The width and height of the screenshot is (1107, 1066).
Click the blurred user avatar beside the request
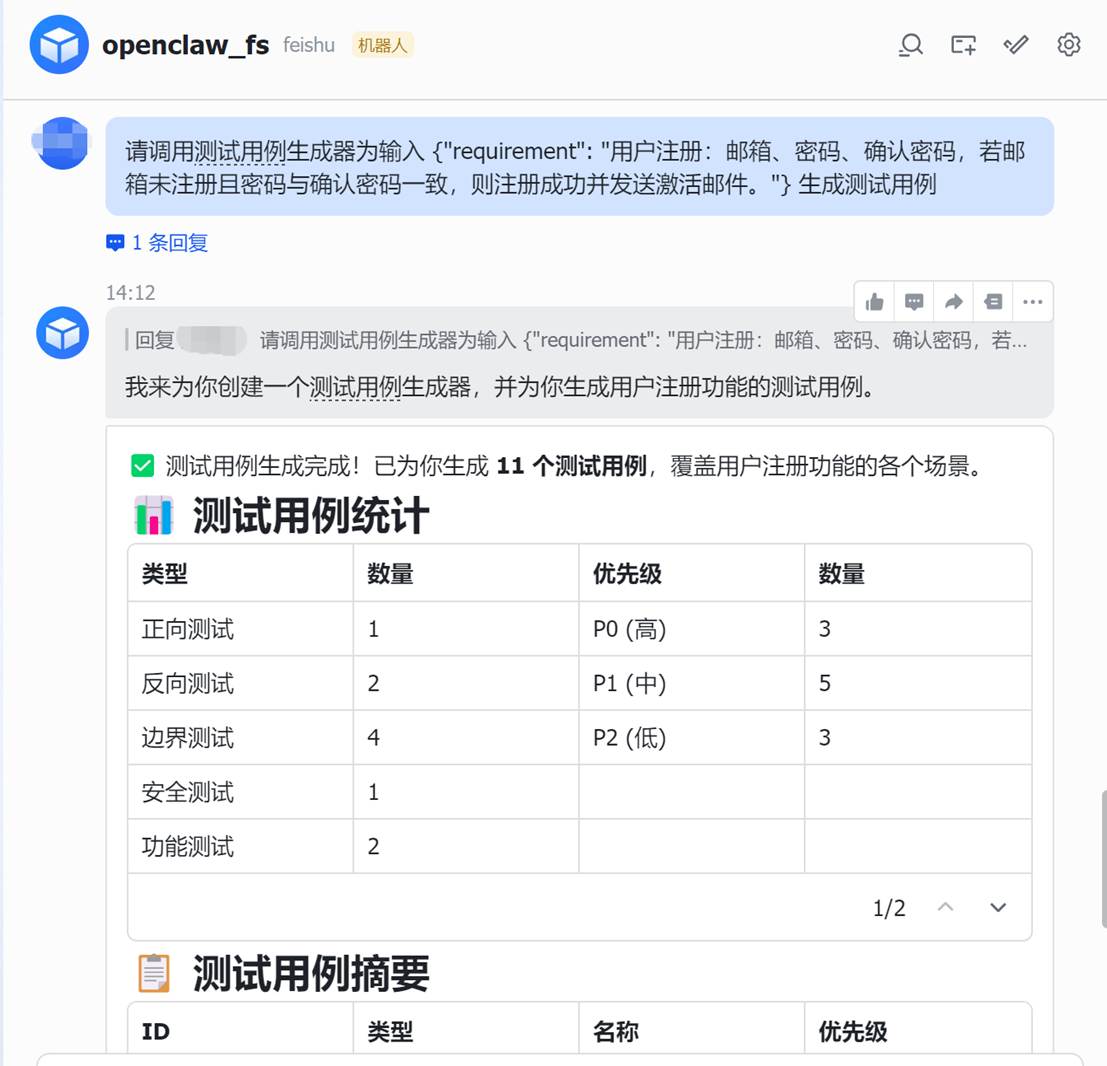pyautogui.click(x=62, y=143)
